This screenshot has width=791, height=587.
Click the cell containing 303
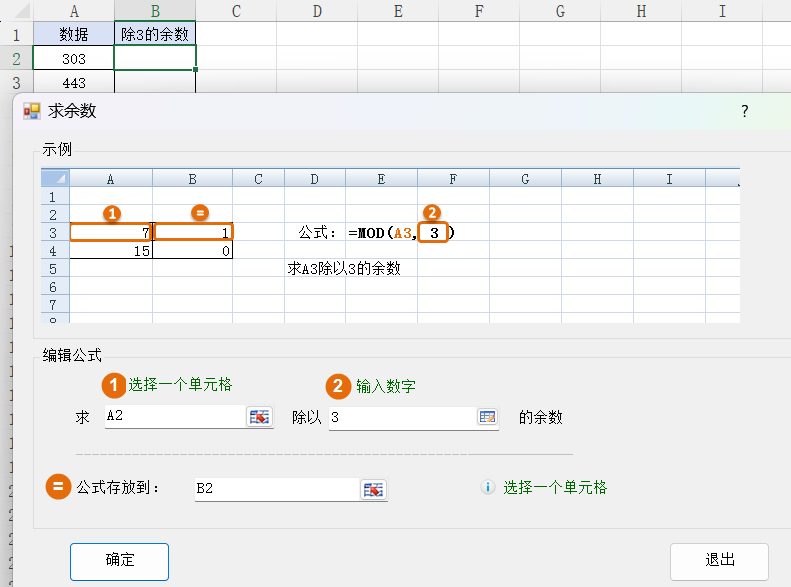[x=74, y=59]
